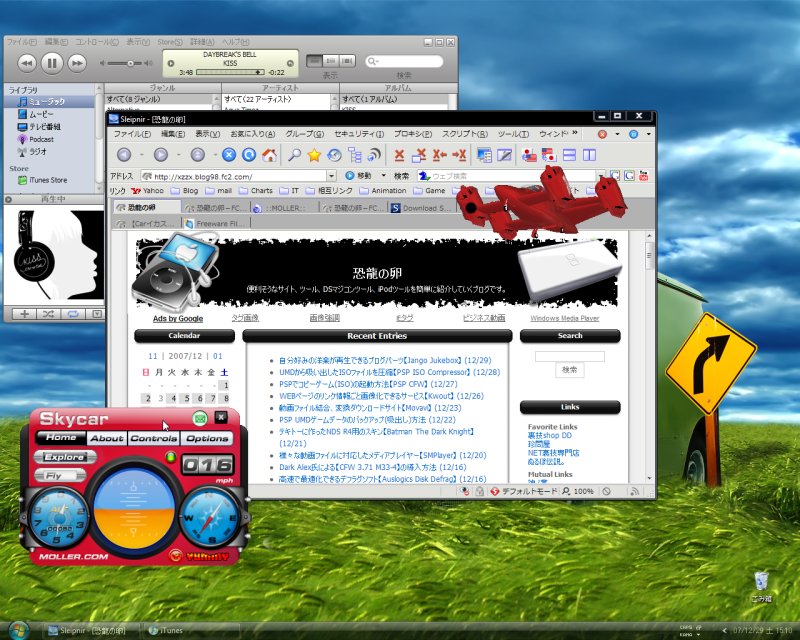Open history icon in Sleipnir toolbar
The width and height of the screenshot is (800, 640).
tap(334, 155)
